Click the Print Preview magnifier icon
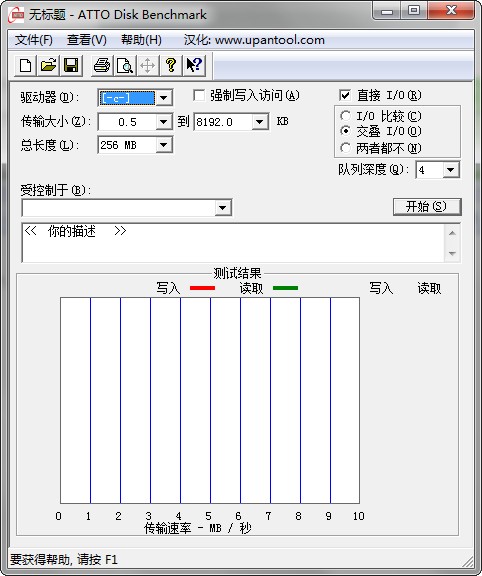The width and height of the screenshot is (482, 576). pos(125,65)
